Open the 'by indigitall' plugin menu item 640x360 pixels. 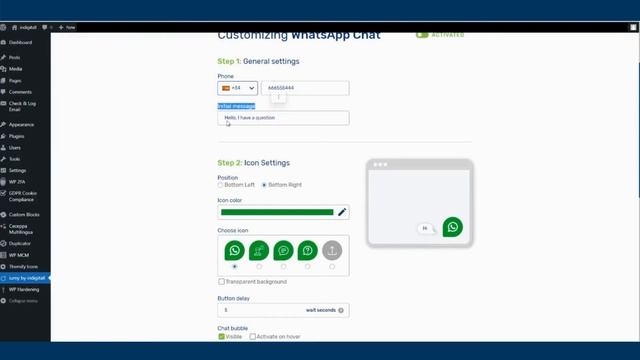pos(25,278)
